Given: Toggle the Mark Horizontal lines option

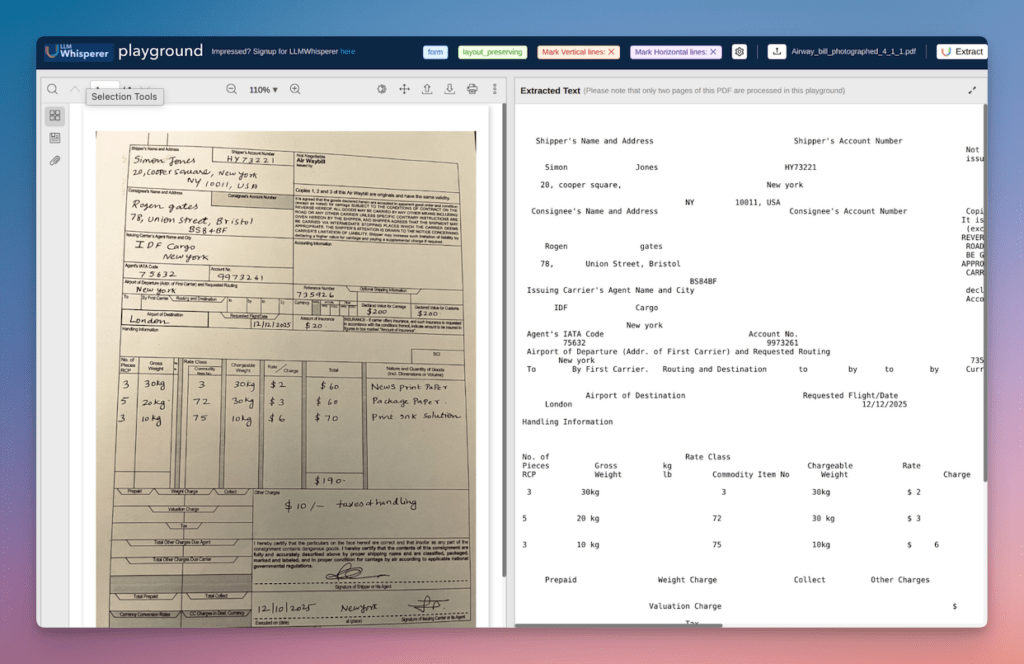Looking at the screenshot, I should (x=676, y=52).
